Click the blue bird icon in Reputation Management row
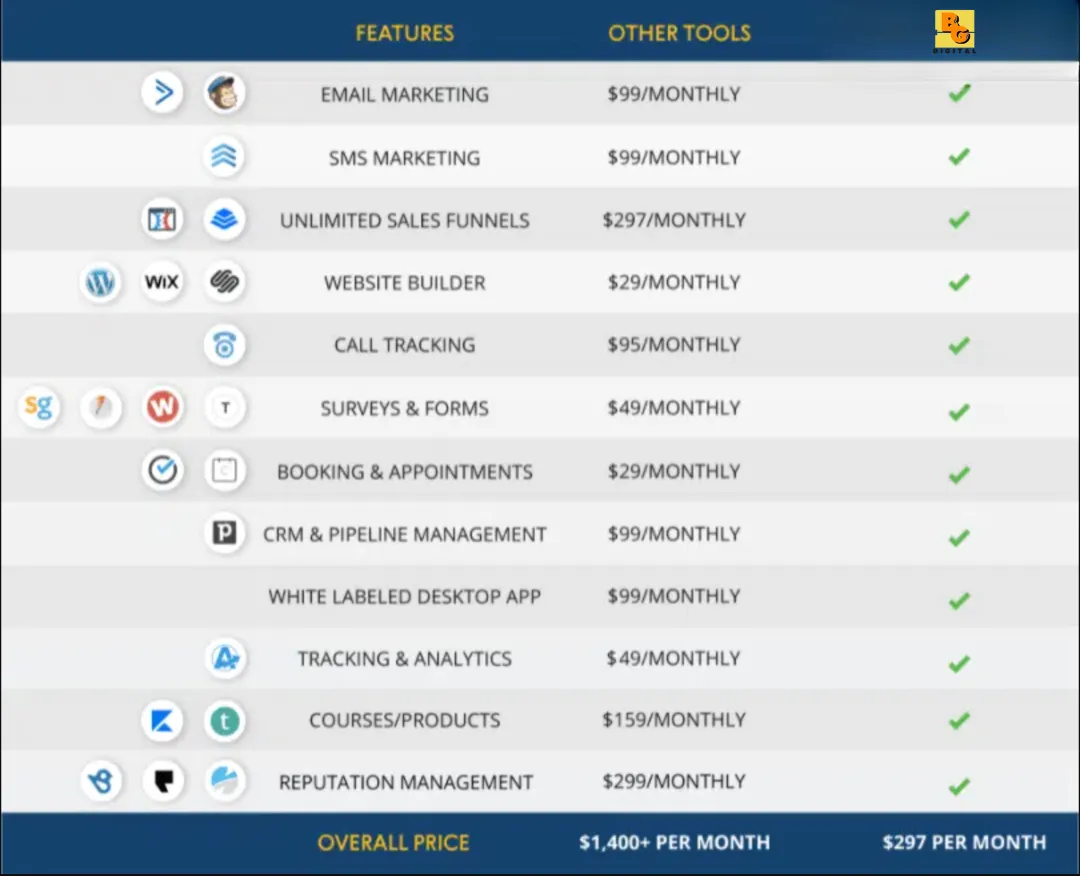The width and height of the screenshot is (1080, 876). pos(101,781)
